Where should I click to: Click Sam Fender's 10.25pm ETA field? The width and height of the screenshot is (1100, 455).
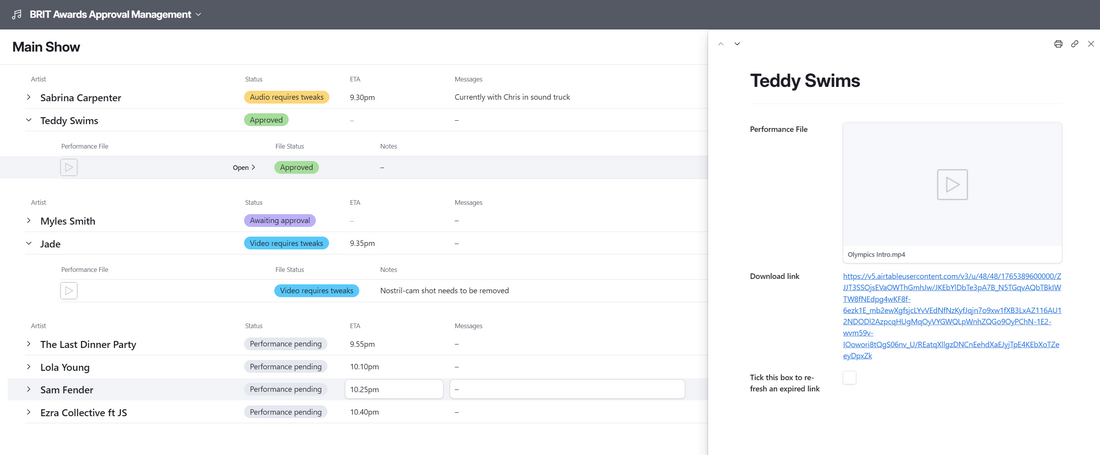[393, 390]
